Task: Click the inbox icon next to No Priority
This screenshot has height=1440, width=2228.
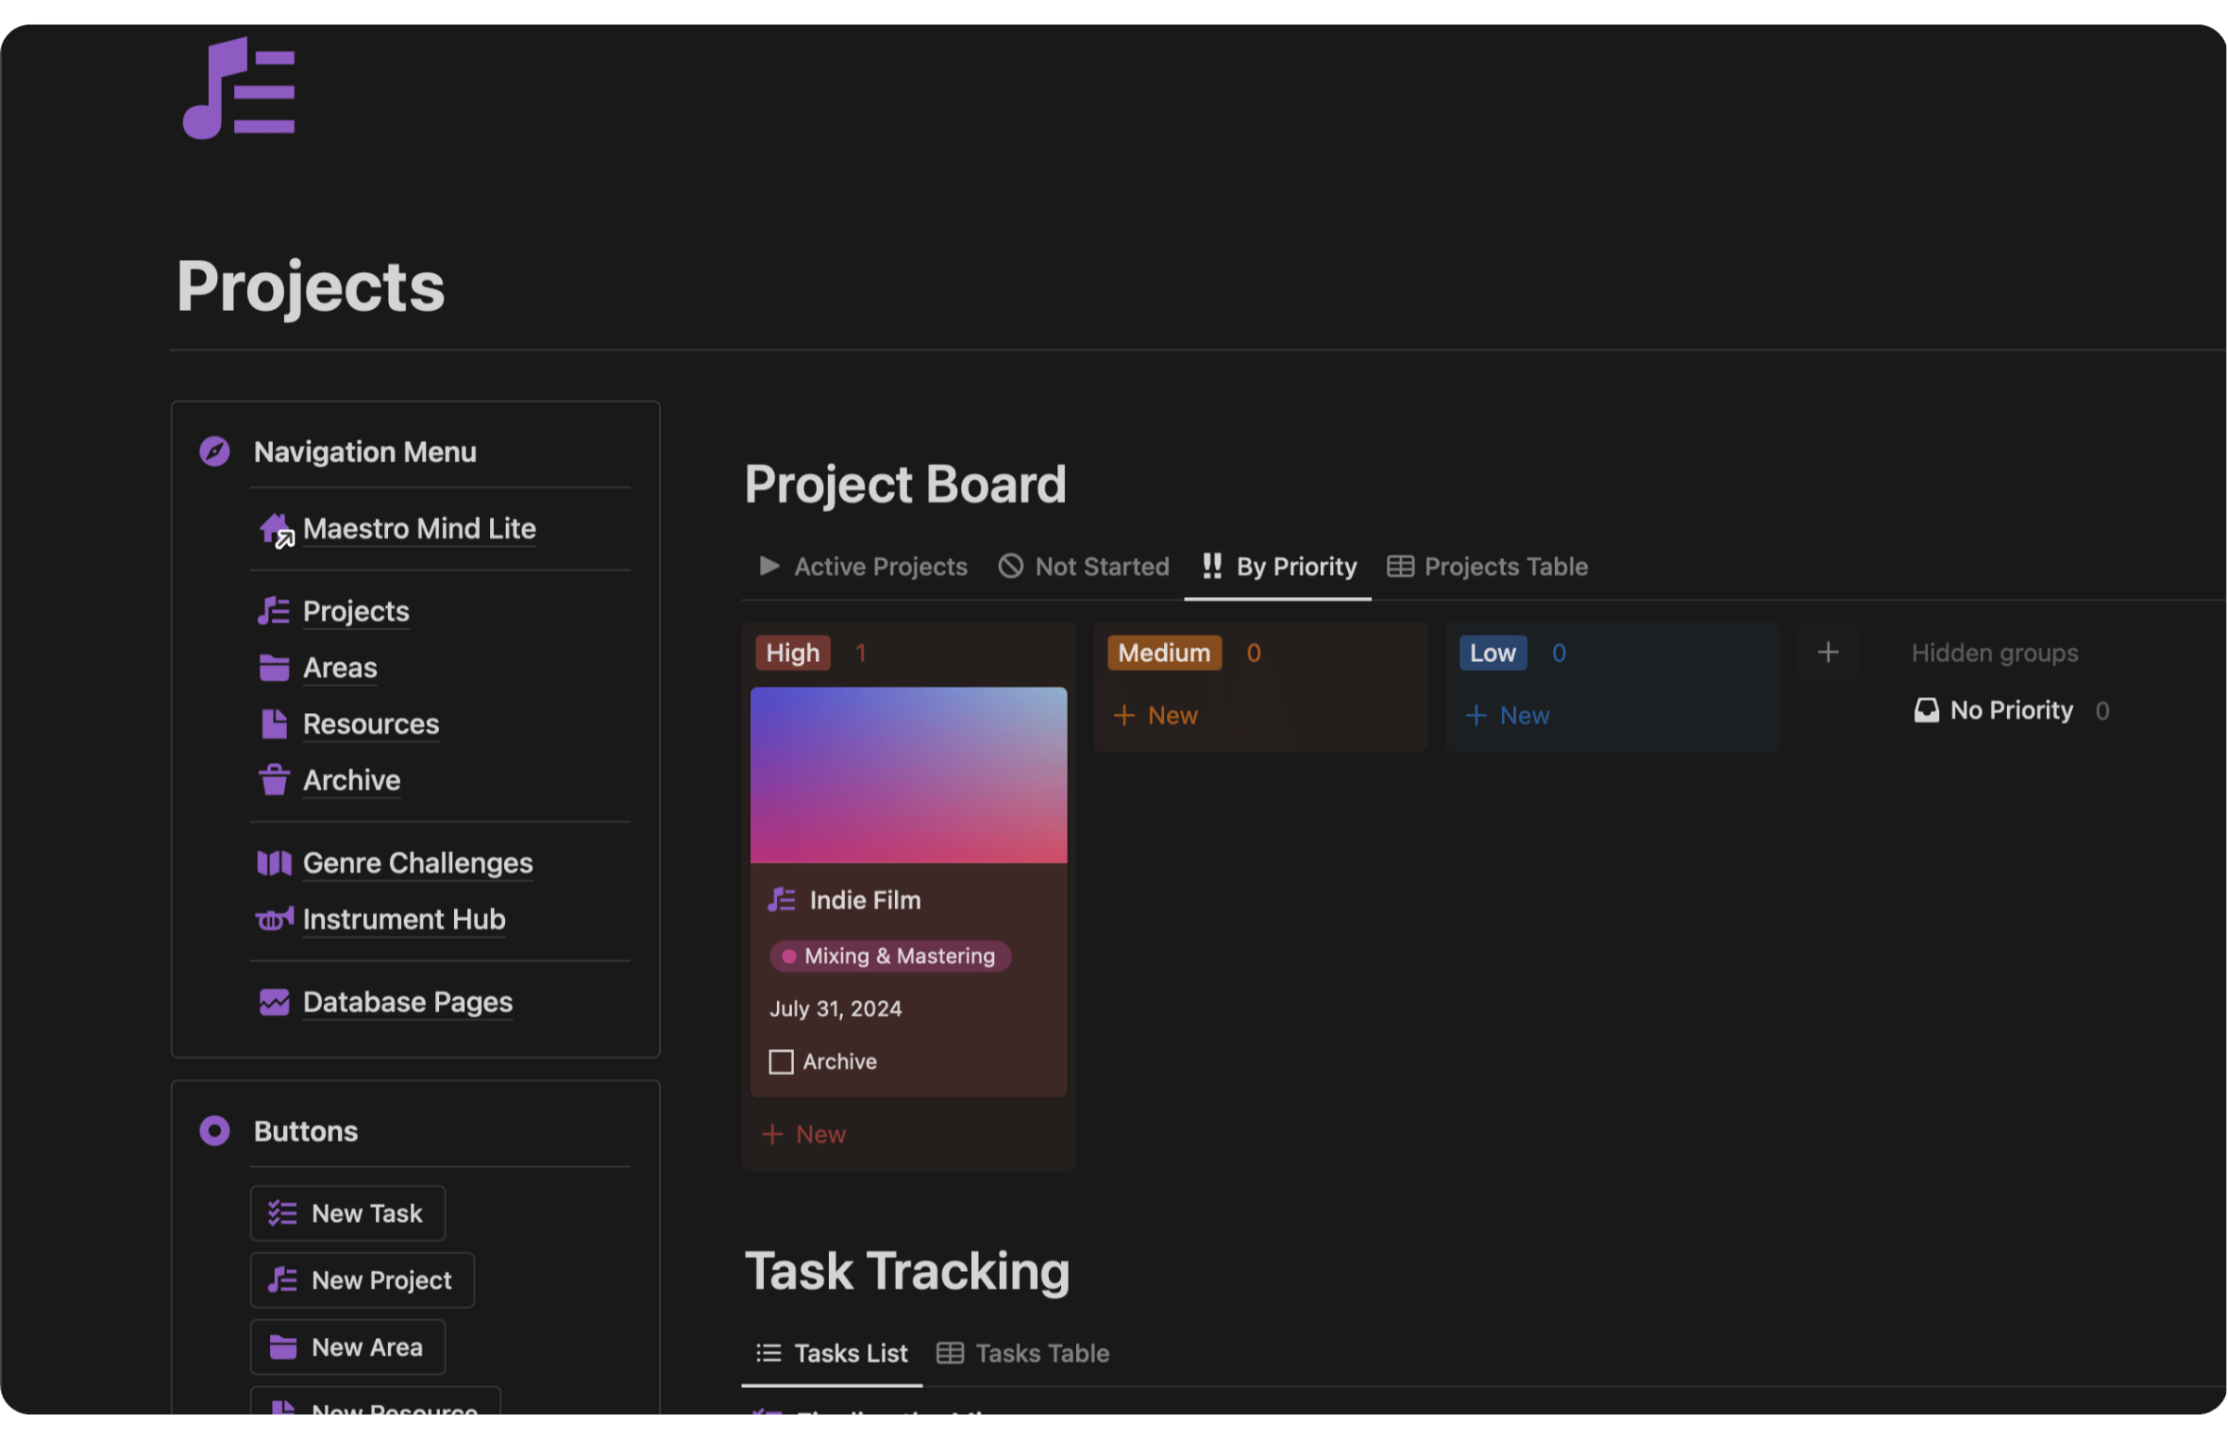Action: click(x=1926, y=711)
